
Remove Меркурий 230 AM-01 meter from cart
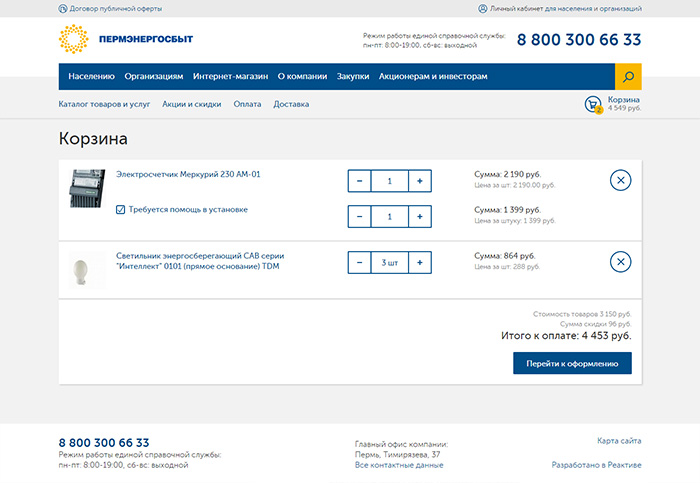(x=620, y=180)
